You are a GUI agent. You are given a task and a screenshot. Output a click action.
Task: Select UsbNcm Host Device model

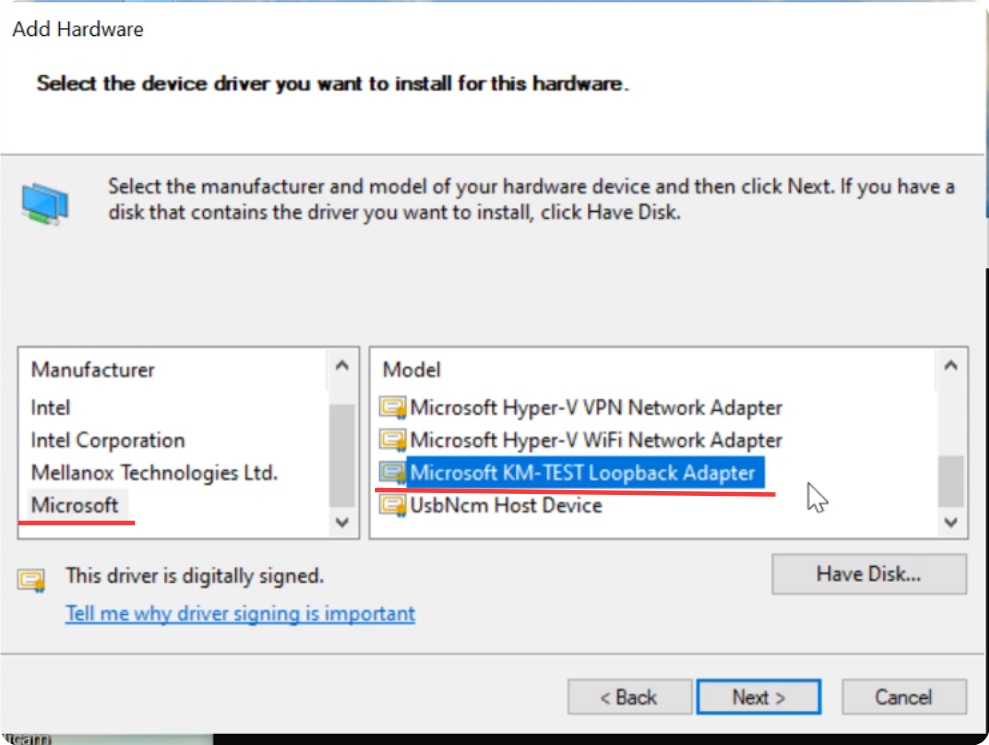click(506, 505)
